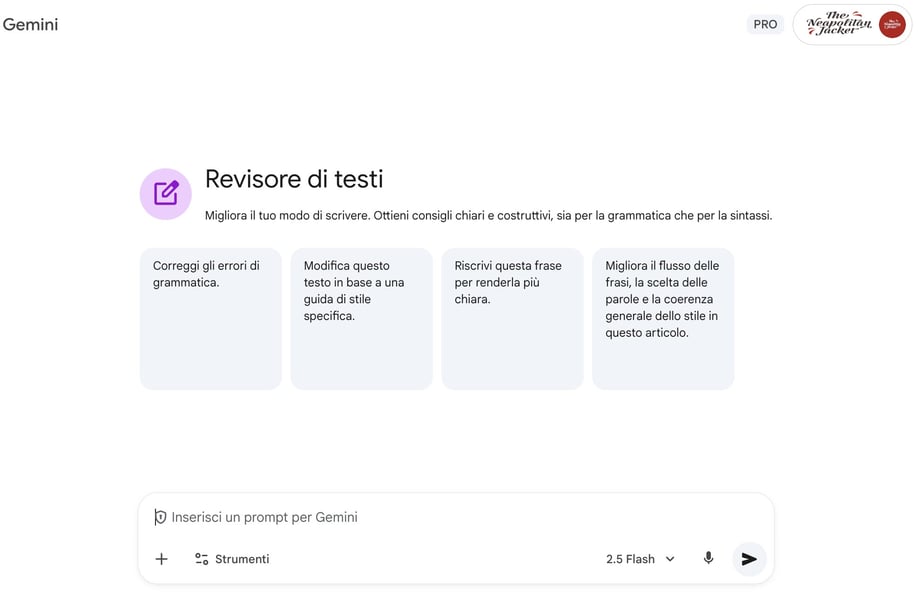
Task: Click the red Gem badge in the profile pill
Action: click(890, 24)
